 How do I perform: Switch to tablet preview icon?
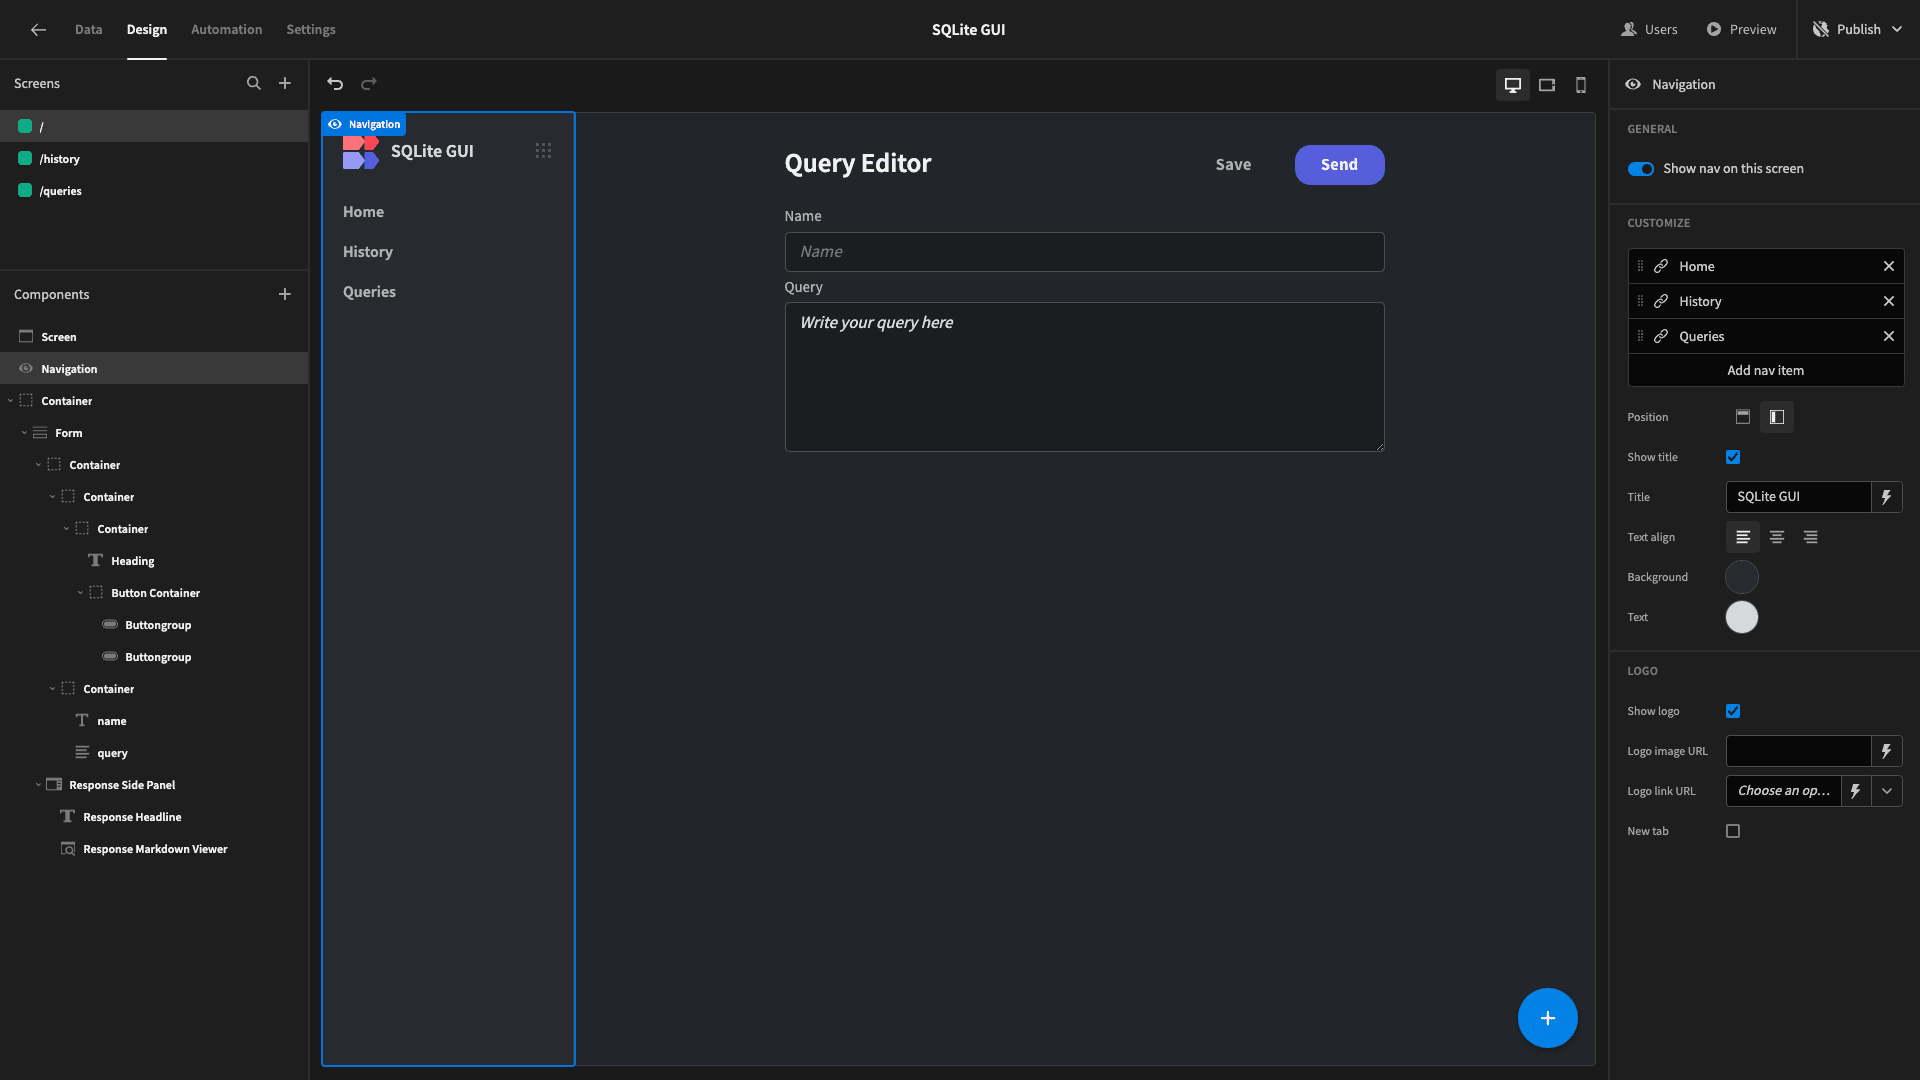1547,85
